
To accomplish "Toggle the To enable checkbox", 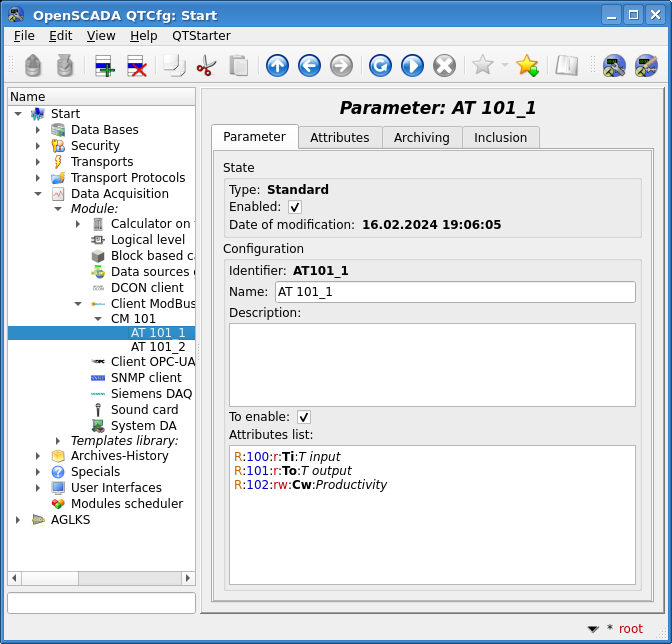I will tap(304, 417).
